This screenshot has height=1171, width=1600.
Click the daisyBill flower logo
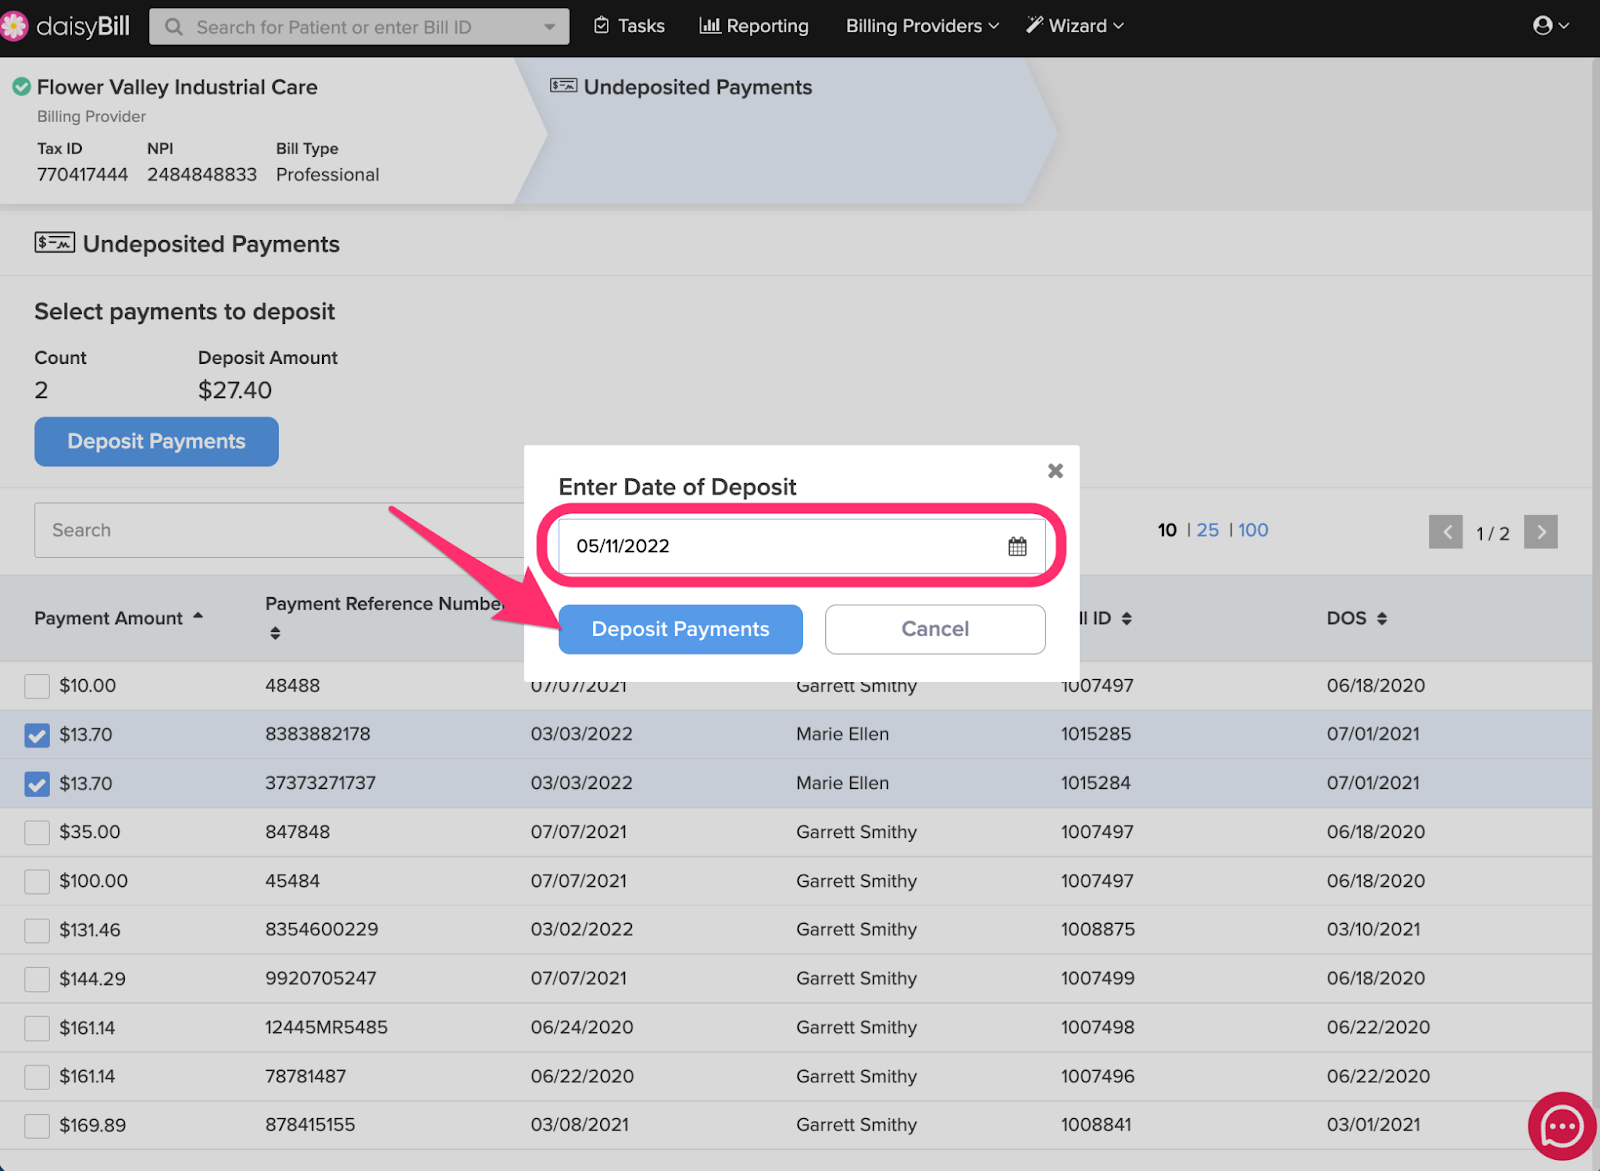click(x=14, y=26)
